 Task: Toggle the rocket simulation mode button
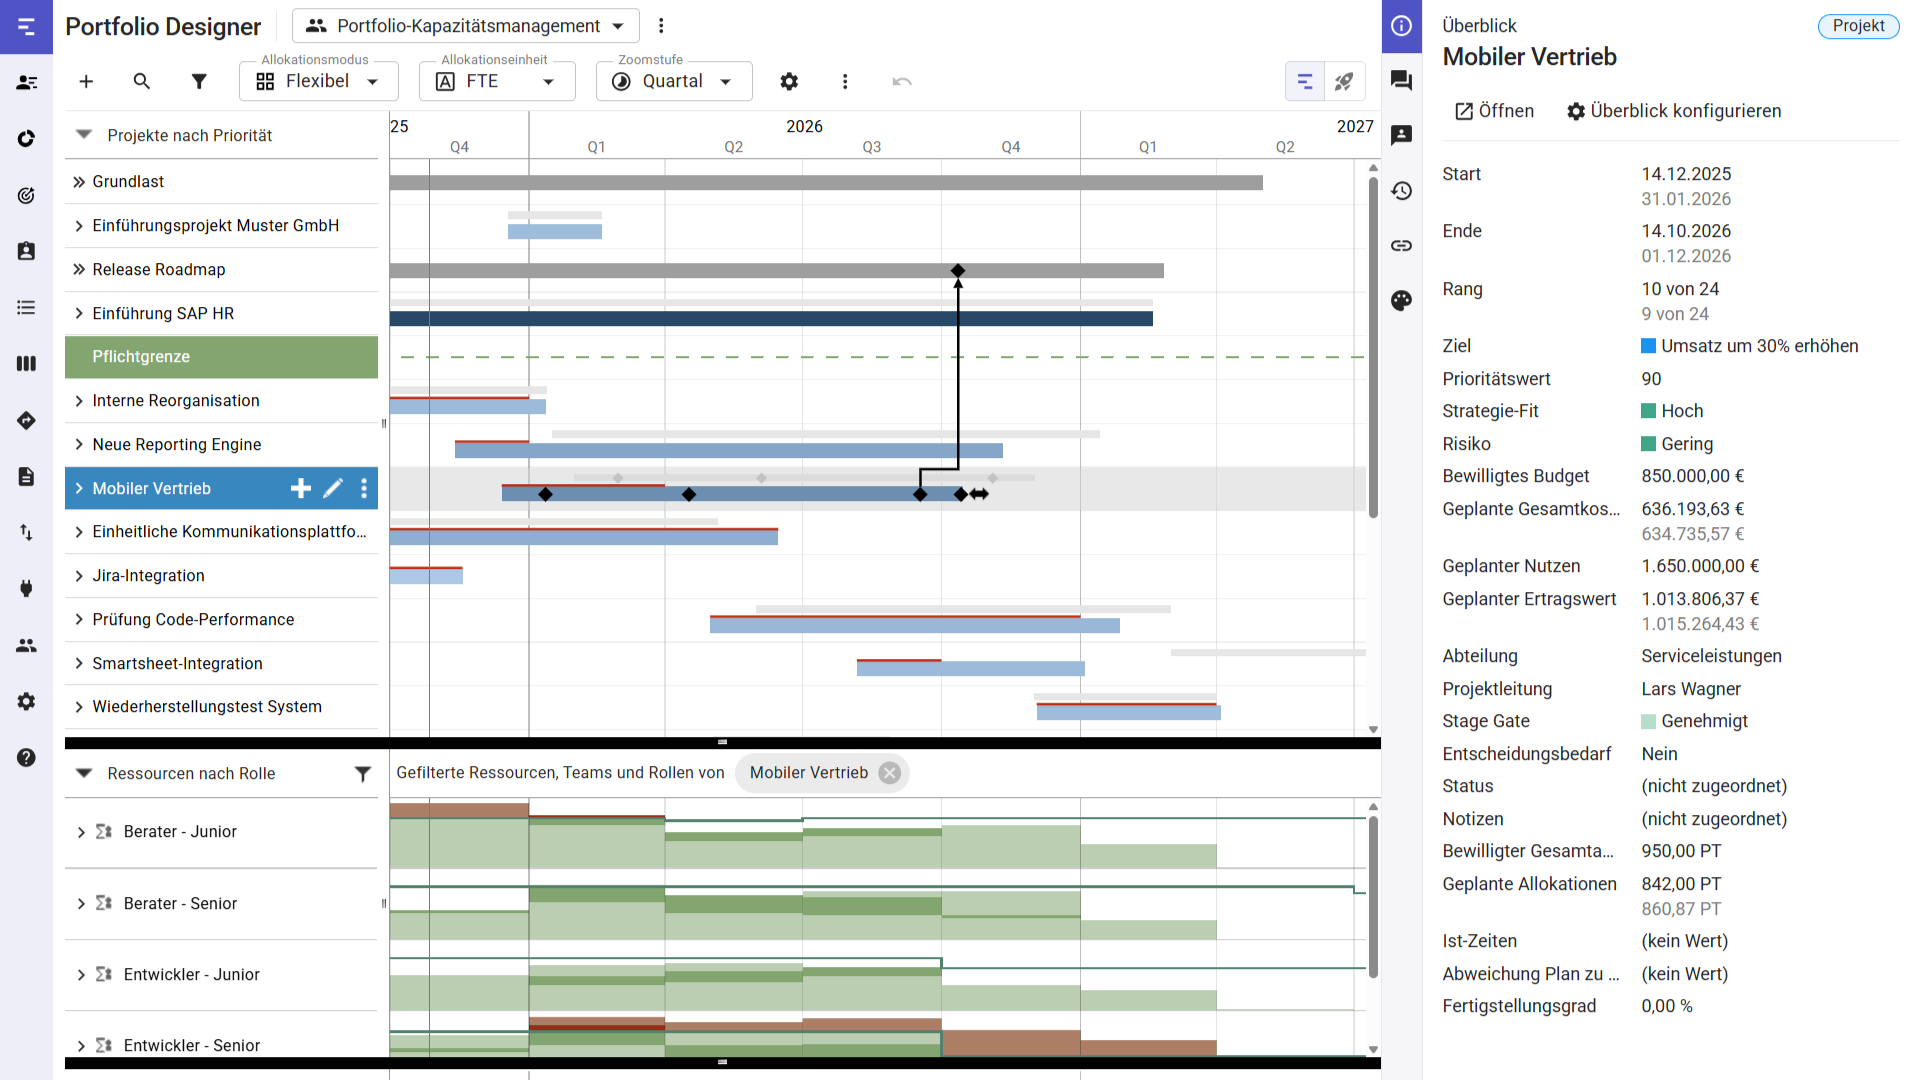pos(1344,81)
